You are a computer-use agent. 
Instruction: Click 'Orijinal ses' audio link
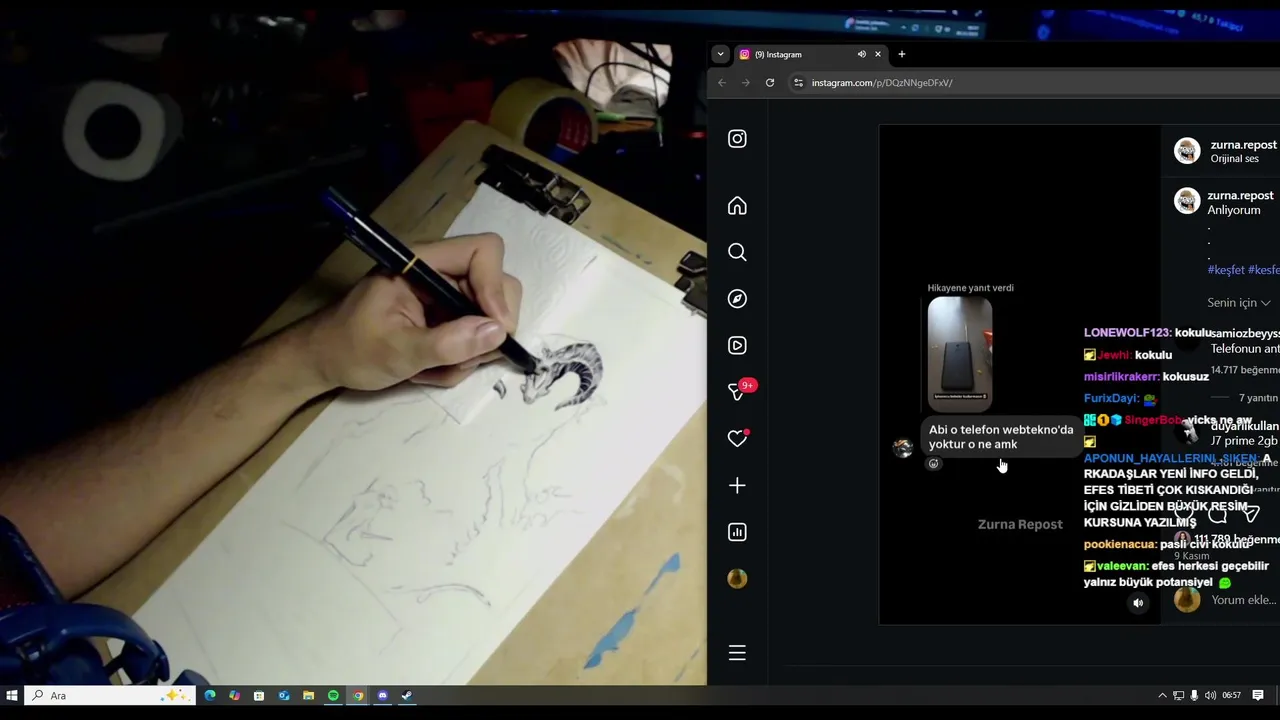(x=1235, y=159)
